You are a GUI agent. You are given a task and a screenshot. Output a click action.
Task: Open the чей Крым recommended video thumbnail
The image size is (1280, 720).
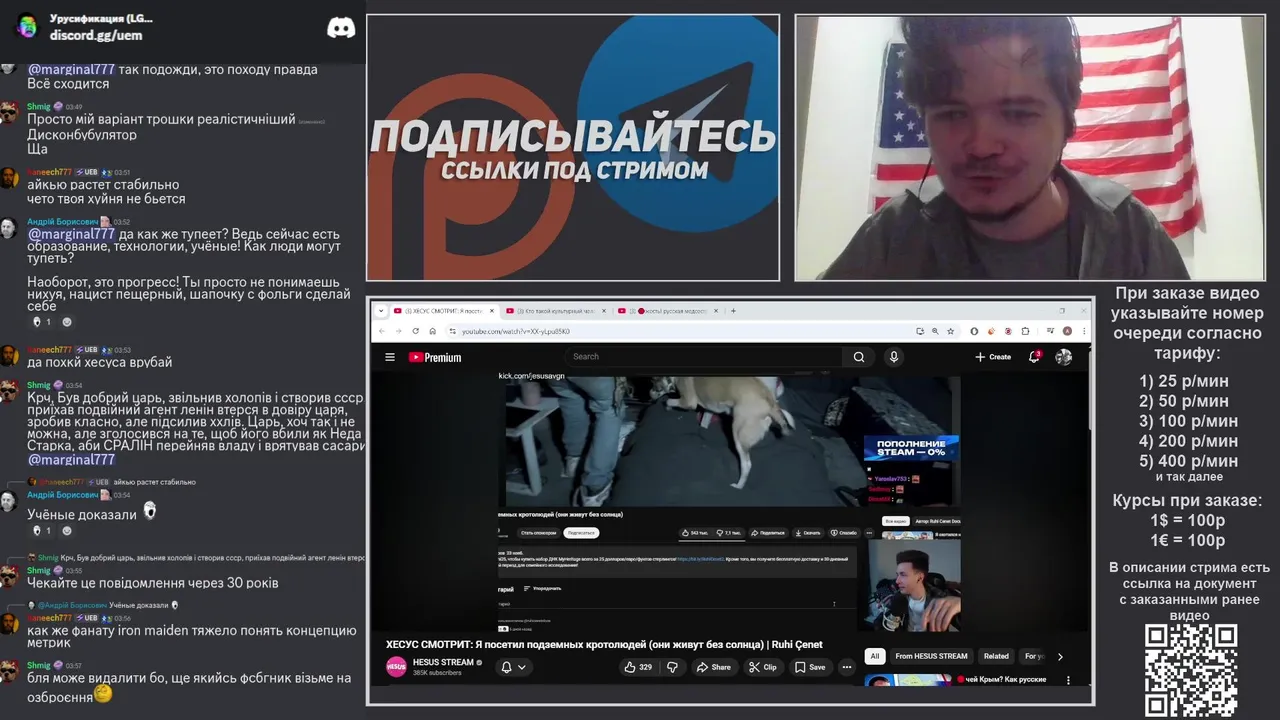(908, 680)
